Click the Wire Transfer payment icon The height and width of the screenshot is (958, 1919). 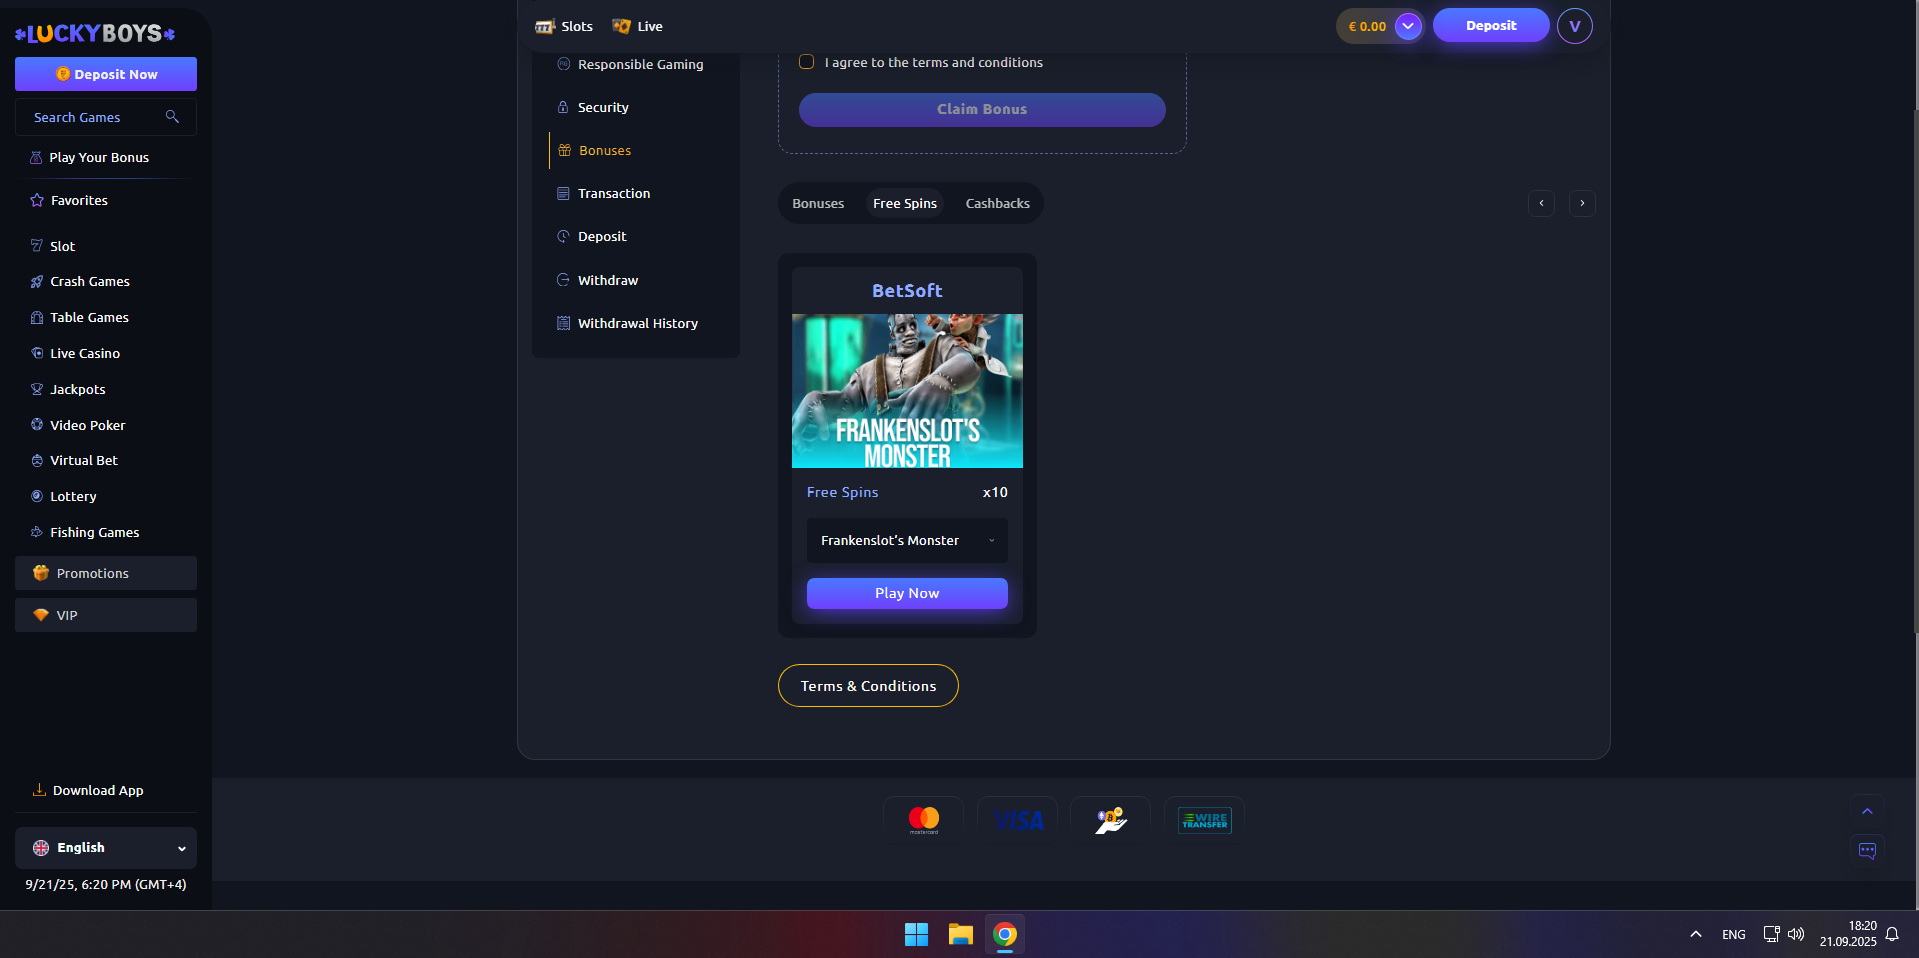coord(1204,820)
